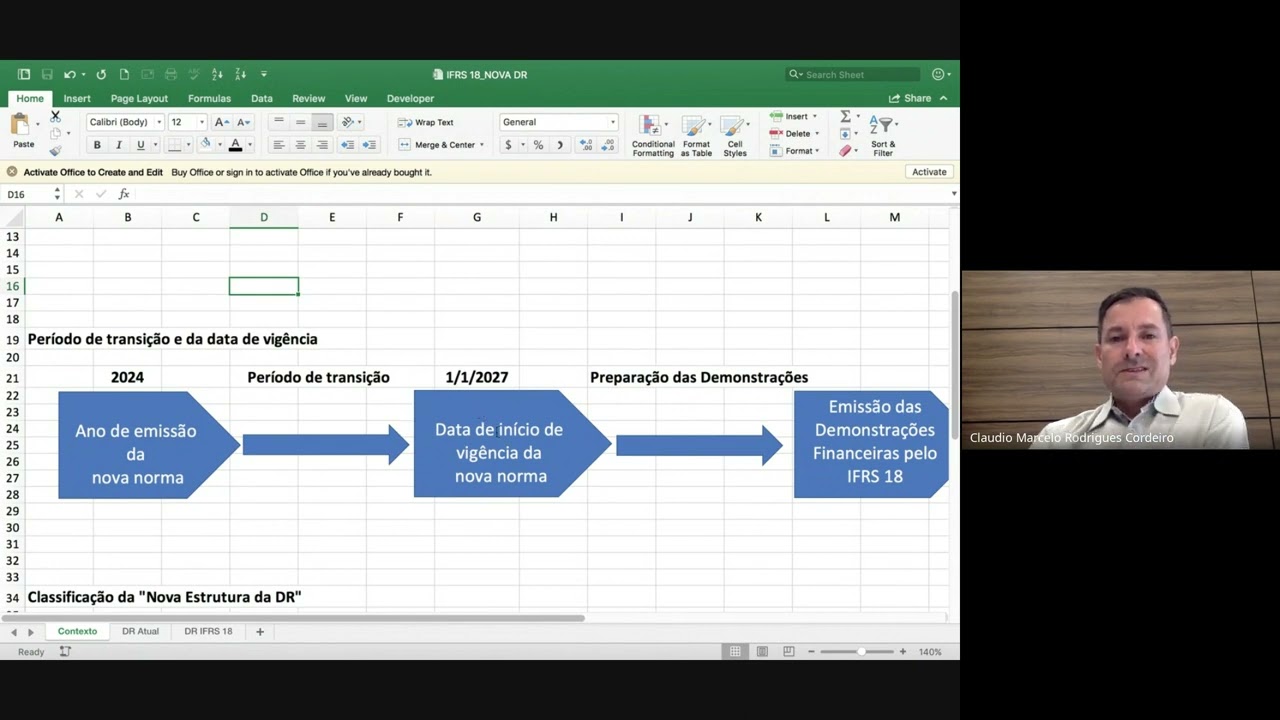This screenshot has height=720, width=1280.
Task: Toggle bottom vertical alignment
Action: (322, 122)
